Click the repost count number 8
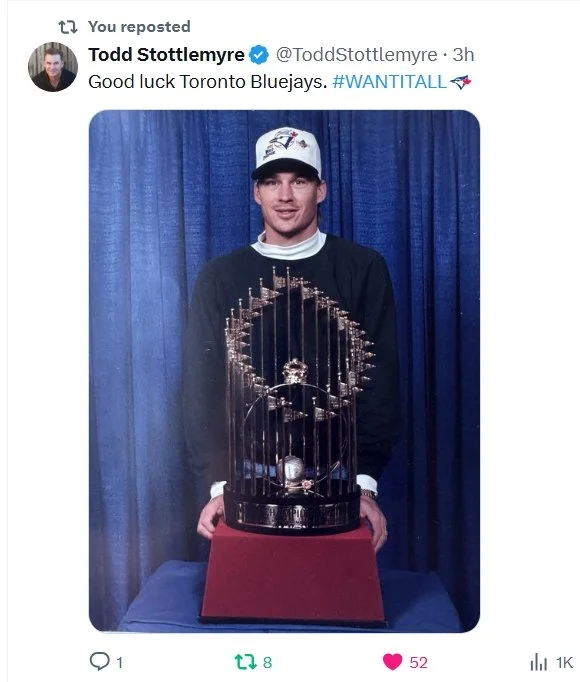Viewport: 580px width, 682px height. [x=267, y=662]
